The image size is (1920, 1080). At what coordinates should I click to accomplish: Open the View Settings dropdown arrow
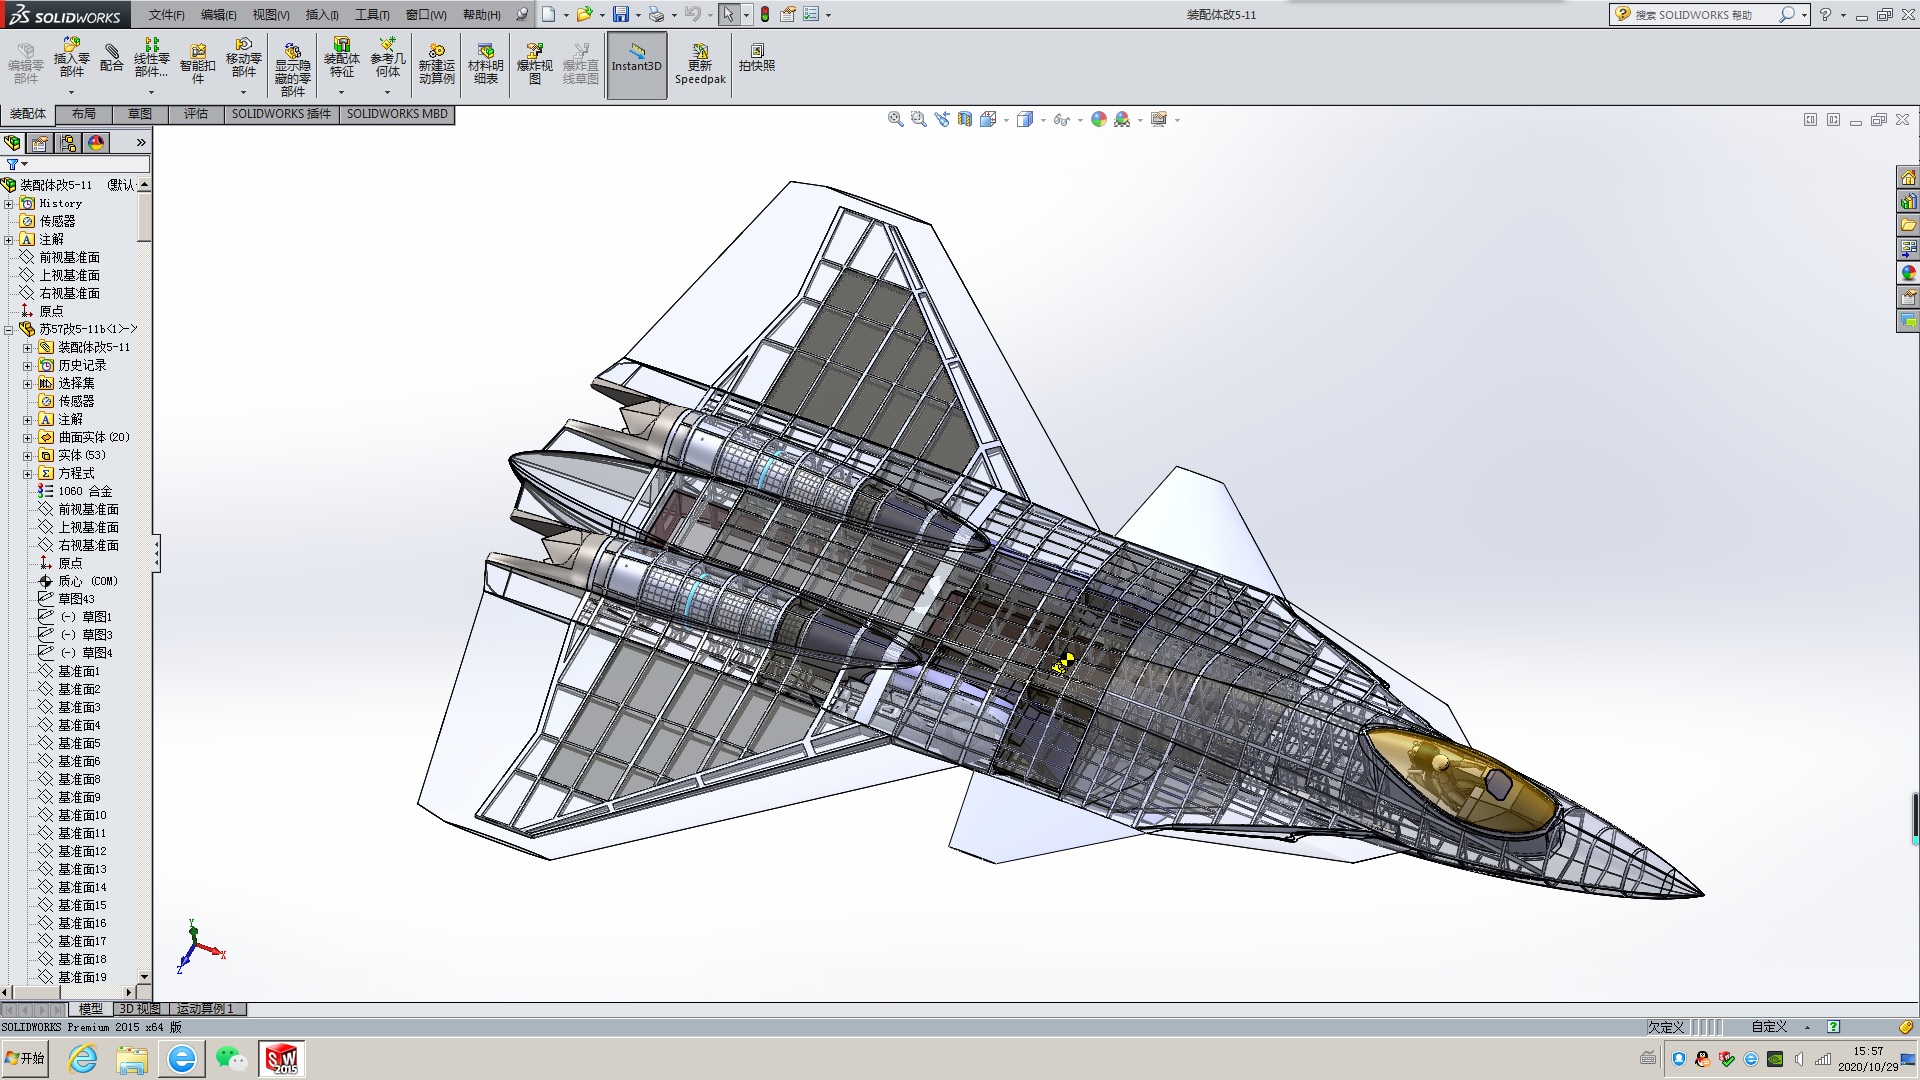pos(1177,120)
